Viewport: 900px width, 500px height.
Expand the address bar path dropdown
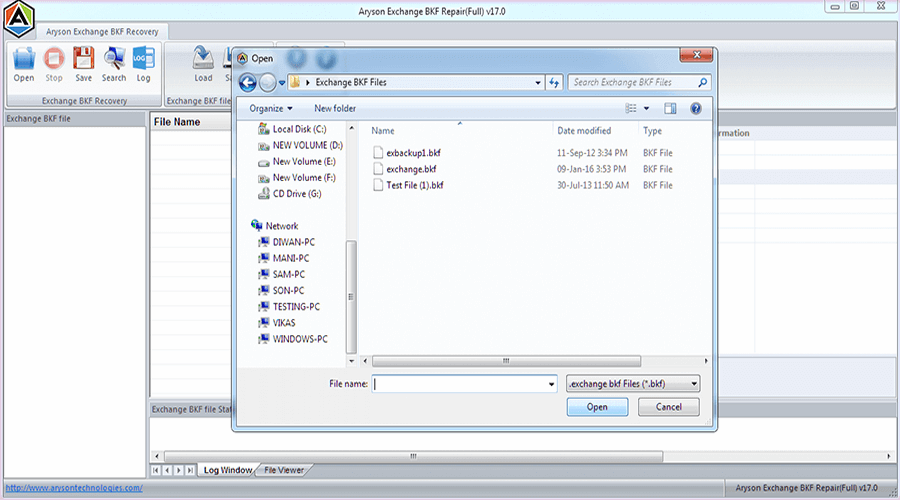click(538, 83)
